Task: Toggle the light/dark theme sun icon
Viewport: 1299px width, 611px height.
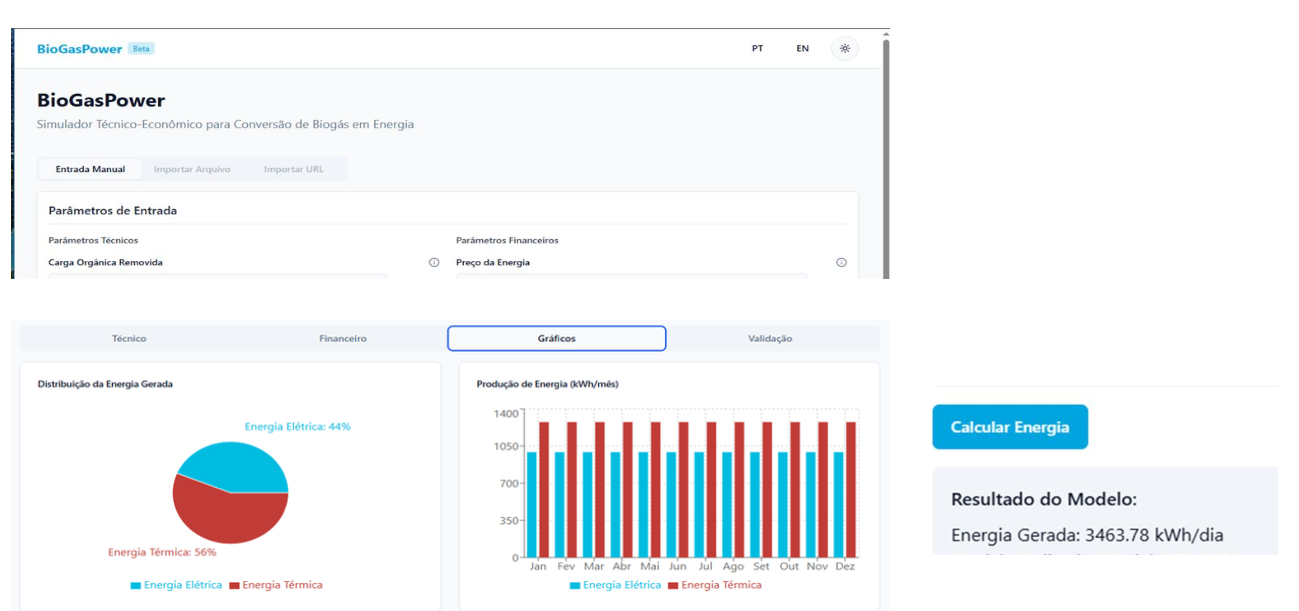Action: coord(845,48)
